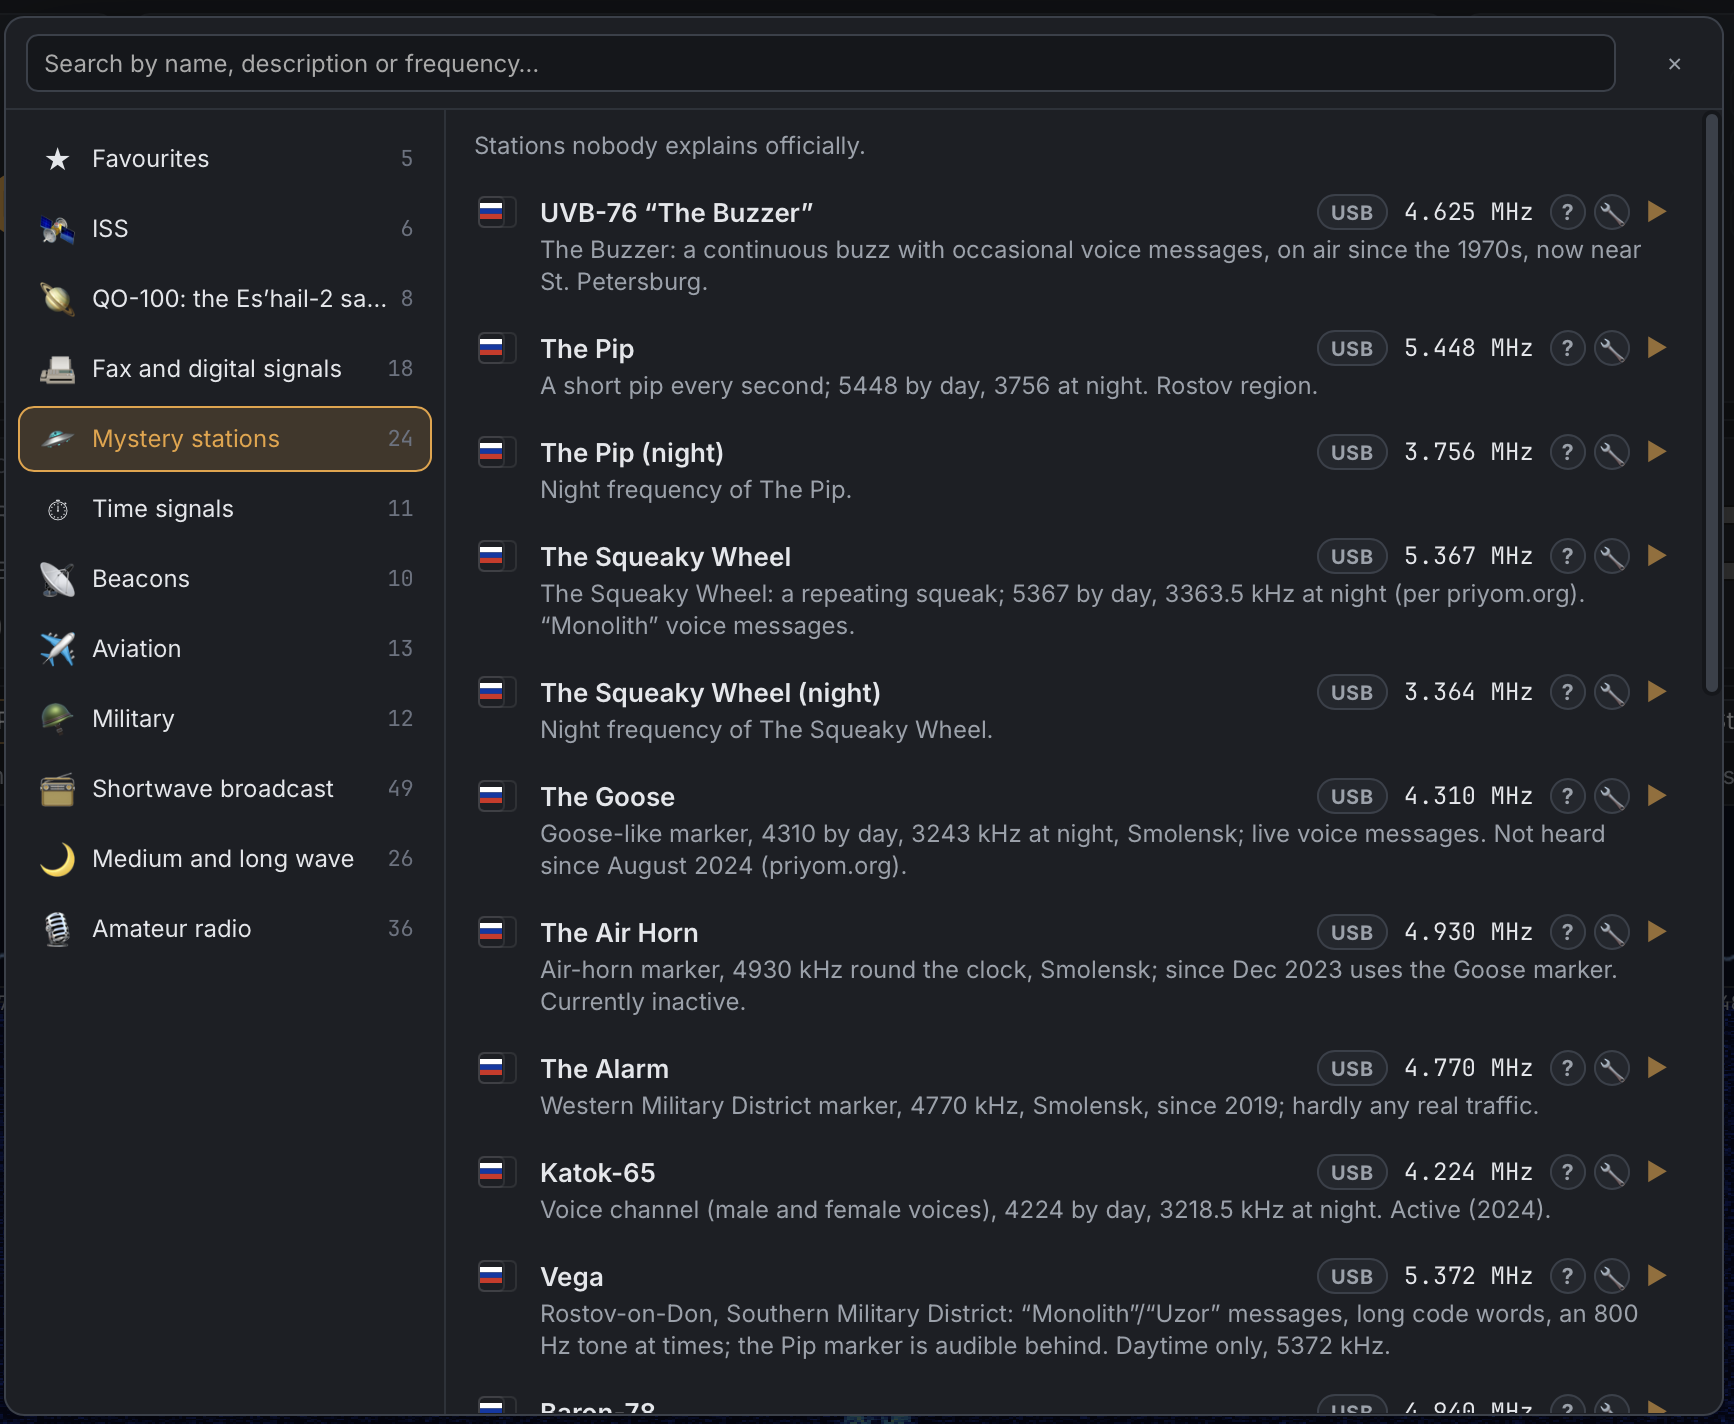
Task: Click the Russian flag beside Vega
Action: [491, 1276]
